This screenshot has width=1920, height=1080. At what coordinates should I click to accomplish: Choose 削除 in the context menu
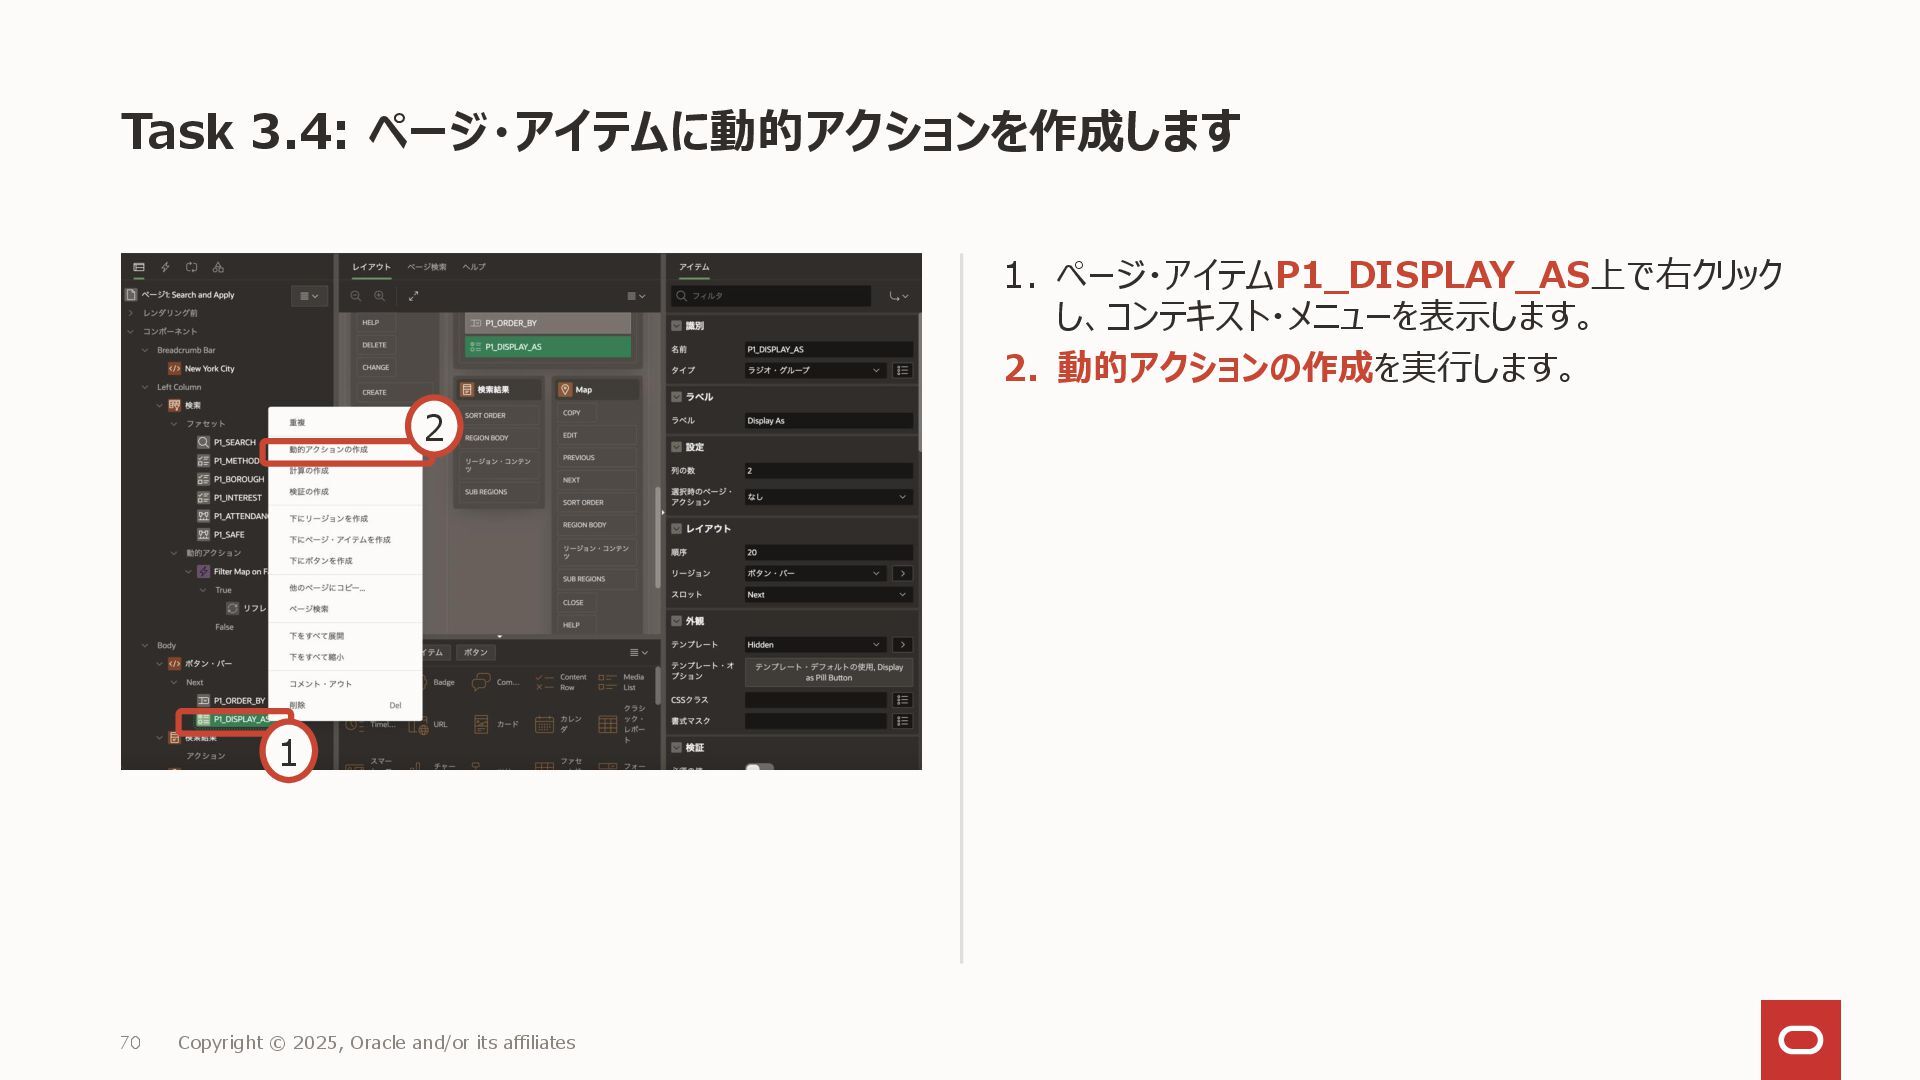(x=345, y=705)
